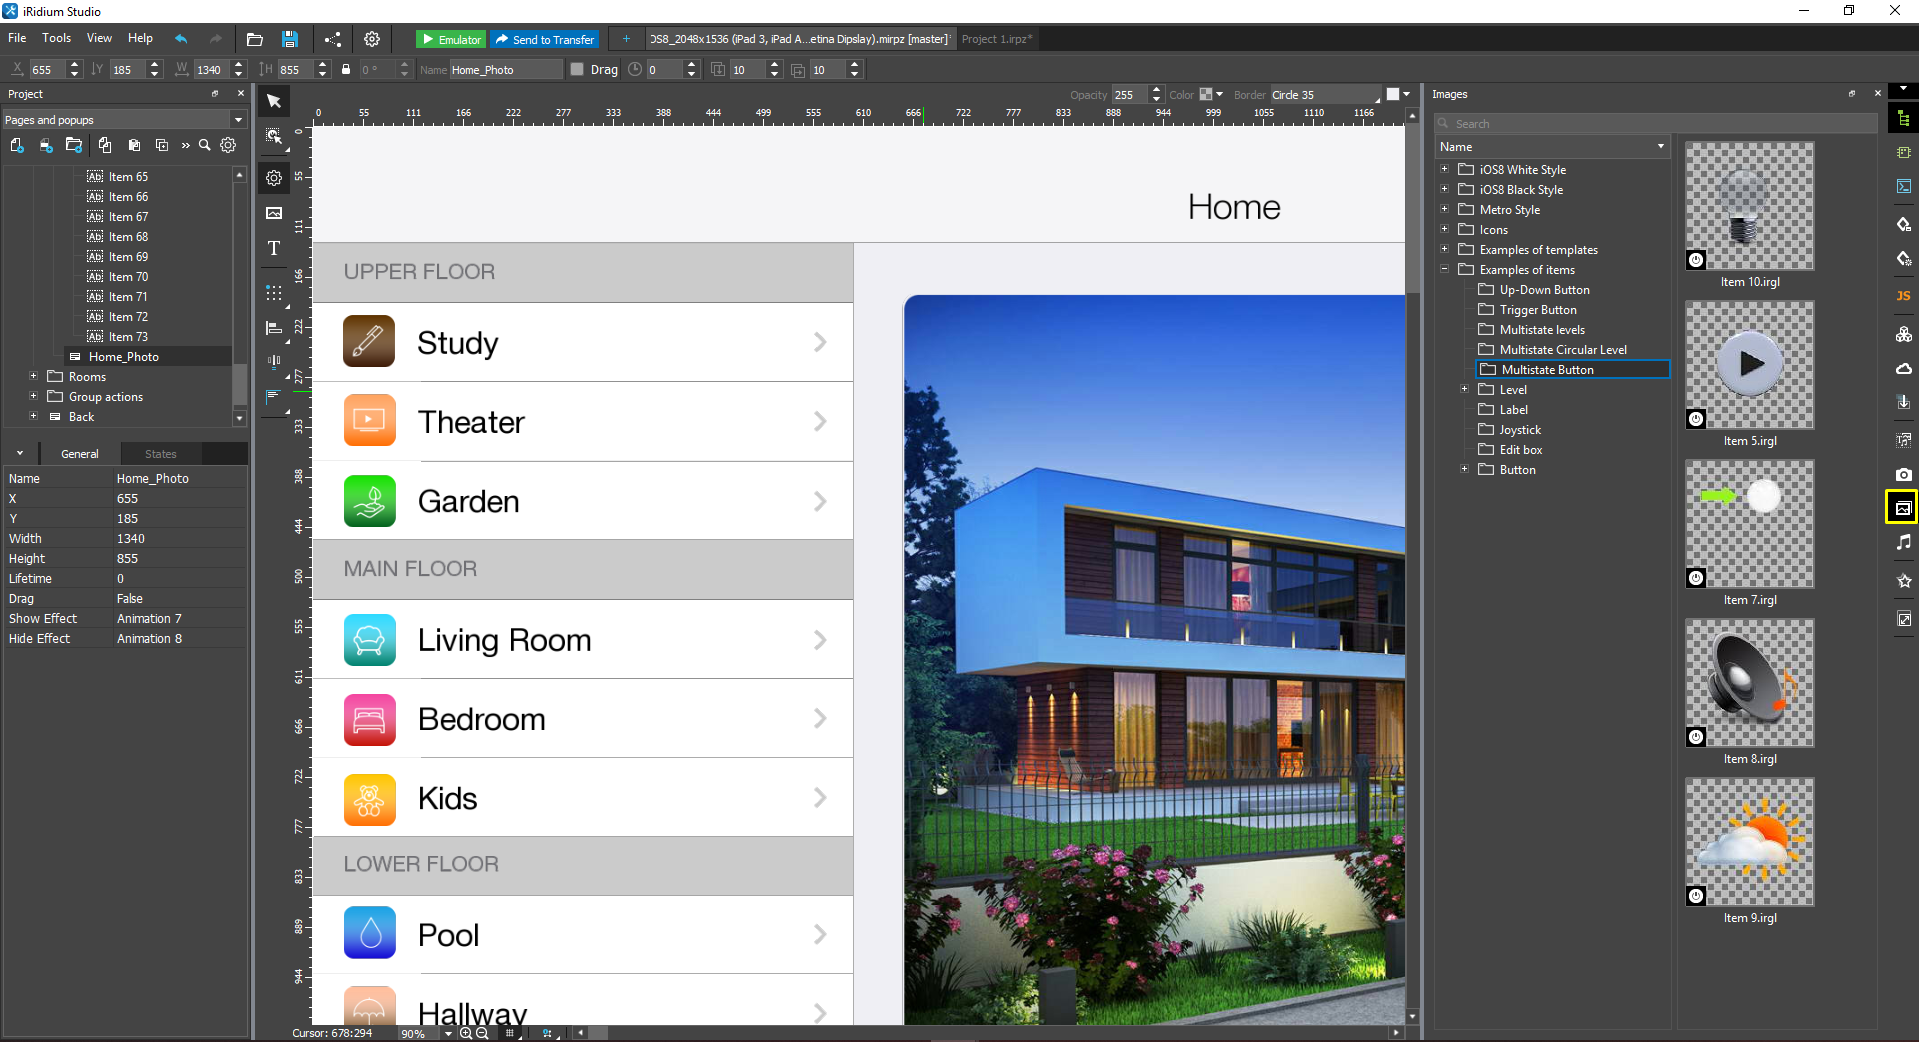The height and width of the screenshot is (1042, 1919).
Task: Collapse the Examples of items folder
Action: 1444,269
